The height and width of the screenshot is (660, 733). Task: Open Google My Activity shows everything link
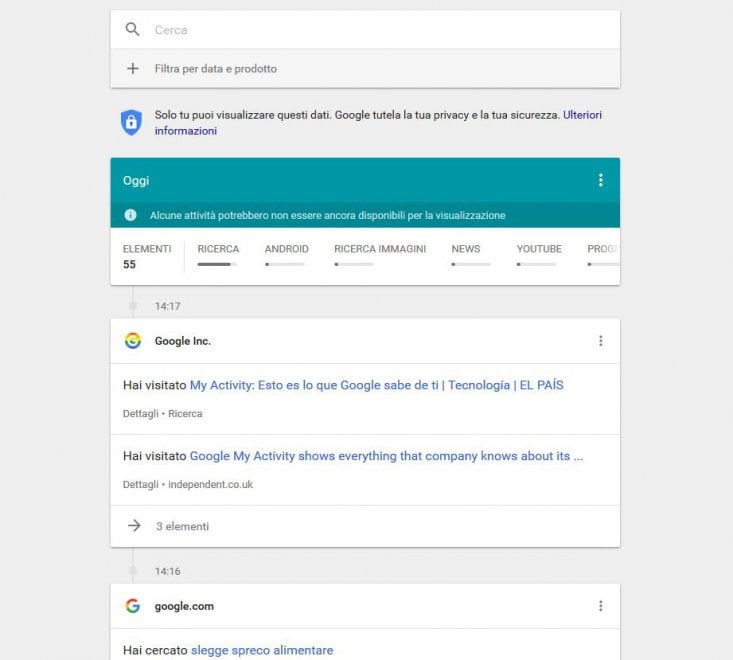coord(386,456)
